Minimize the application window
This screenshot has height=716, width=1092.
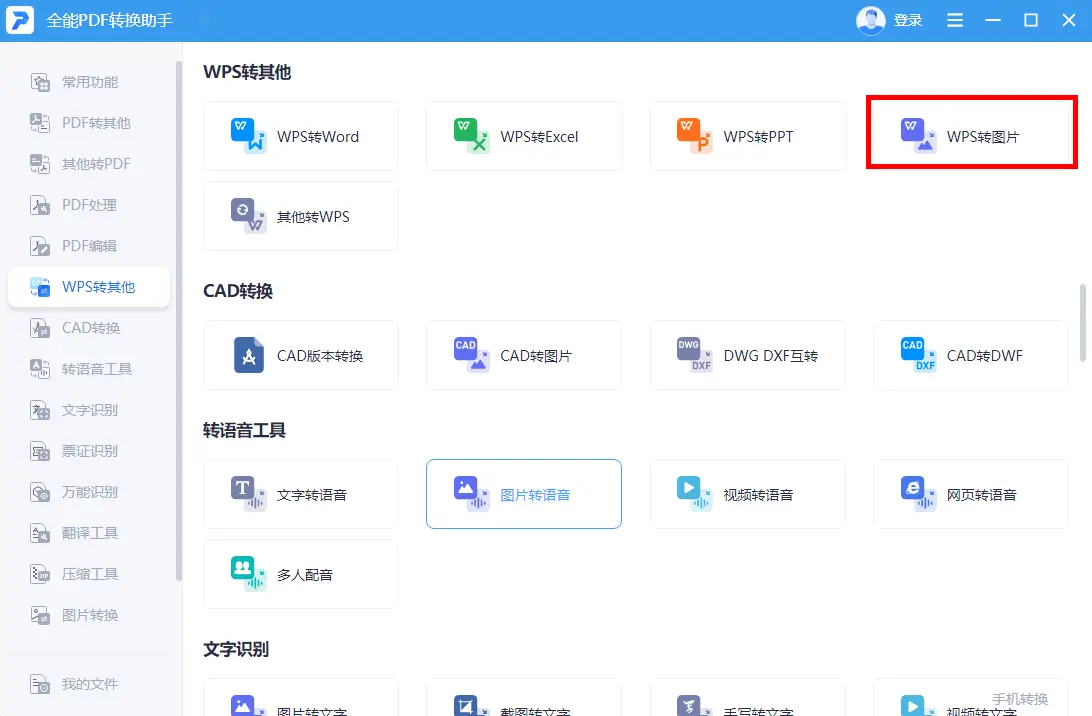[992, 20]
